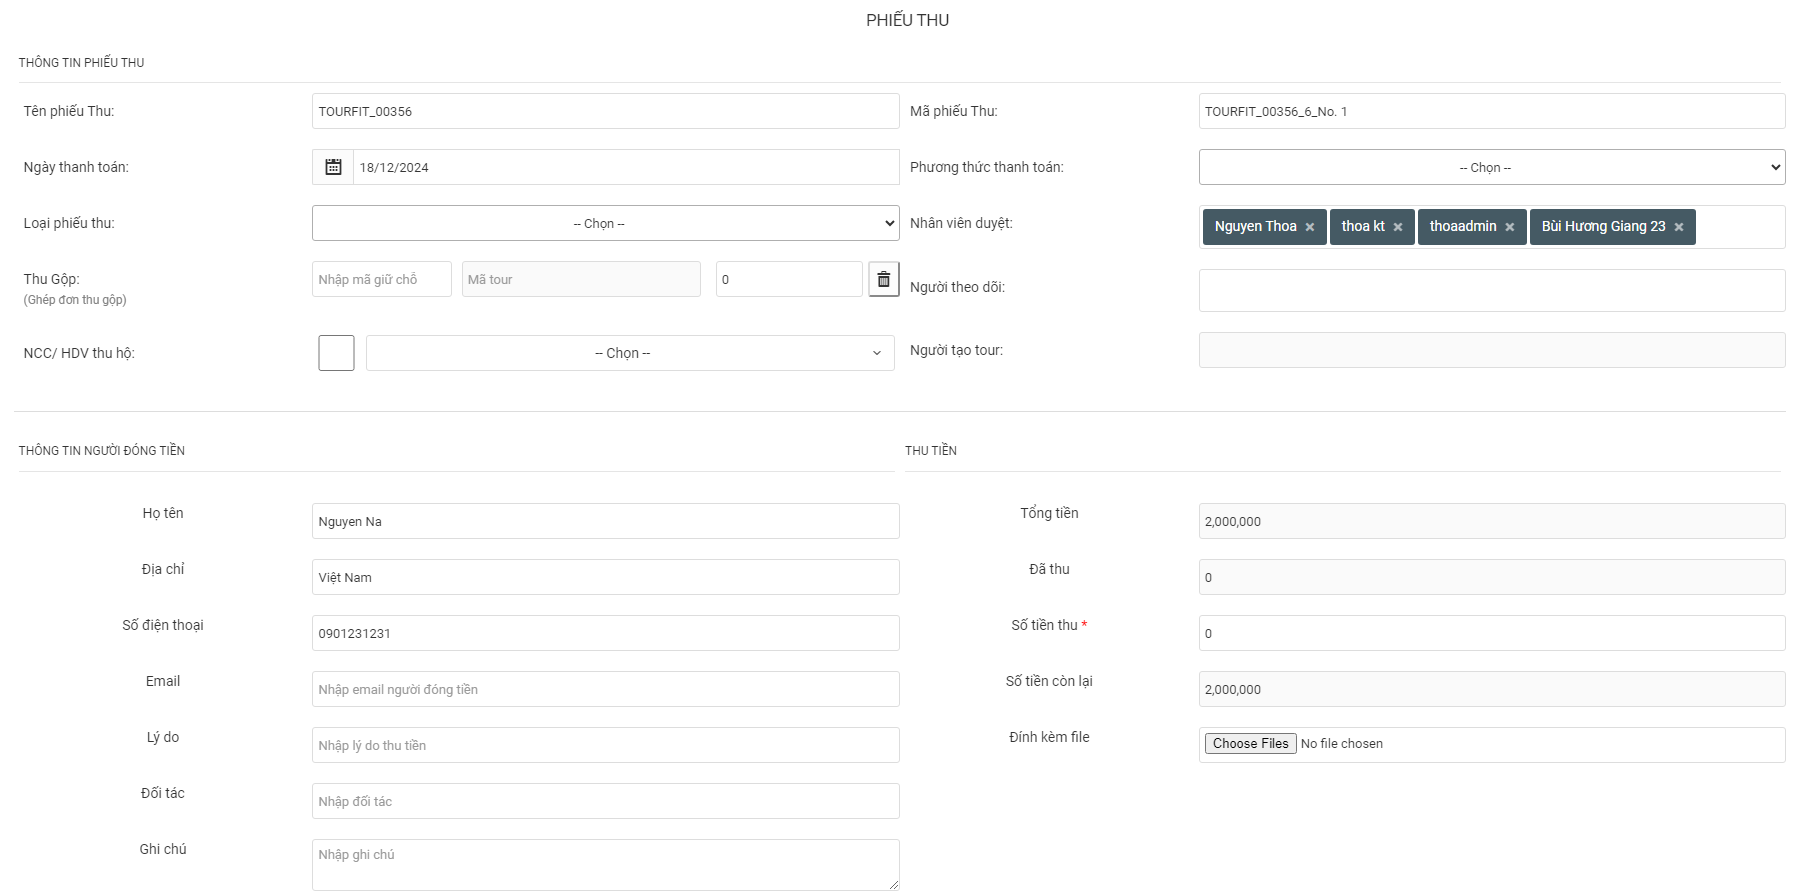Open the calendar icon for Ngày thanh toán
The image size is (1801, 895).
click(333, 167)
